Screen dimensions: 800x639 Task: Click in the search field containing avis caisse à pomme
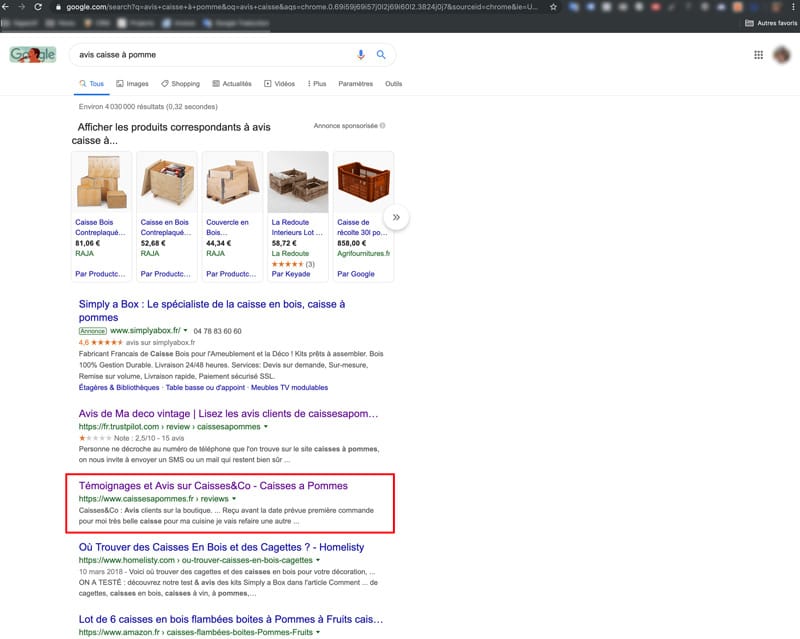pos(210,55)
